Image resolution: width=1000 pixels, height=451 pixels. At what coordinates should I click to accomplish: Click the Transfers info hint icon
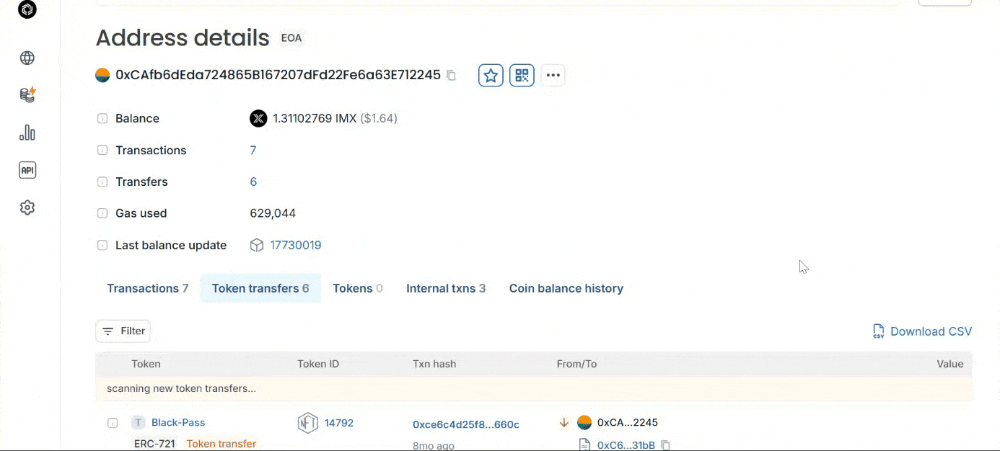pos(102,182)
